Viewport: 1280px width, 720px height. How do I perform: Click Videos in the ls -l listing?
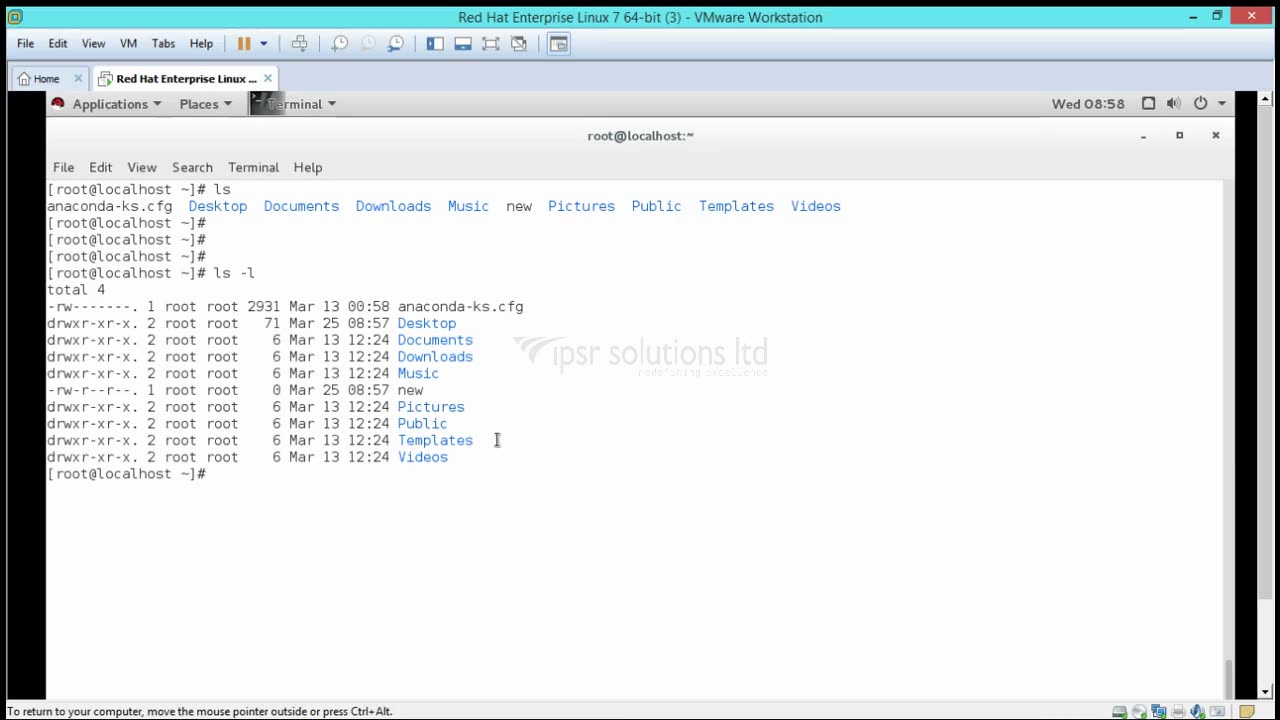pos(423,457)
